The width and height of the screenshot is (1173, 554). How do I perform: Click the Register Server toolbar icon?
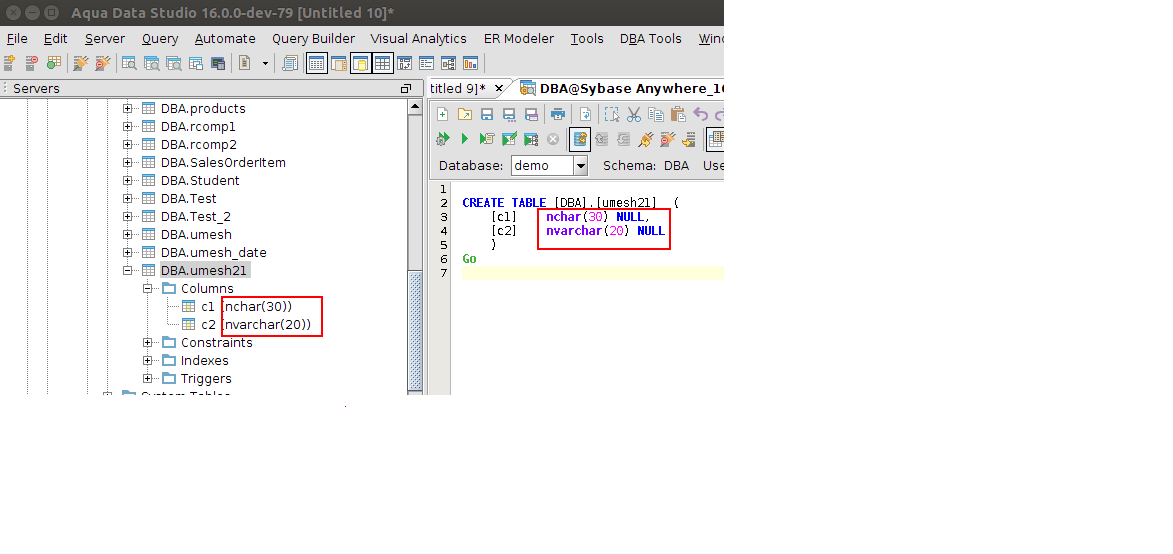[x=10, y=63]
